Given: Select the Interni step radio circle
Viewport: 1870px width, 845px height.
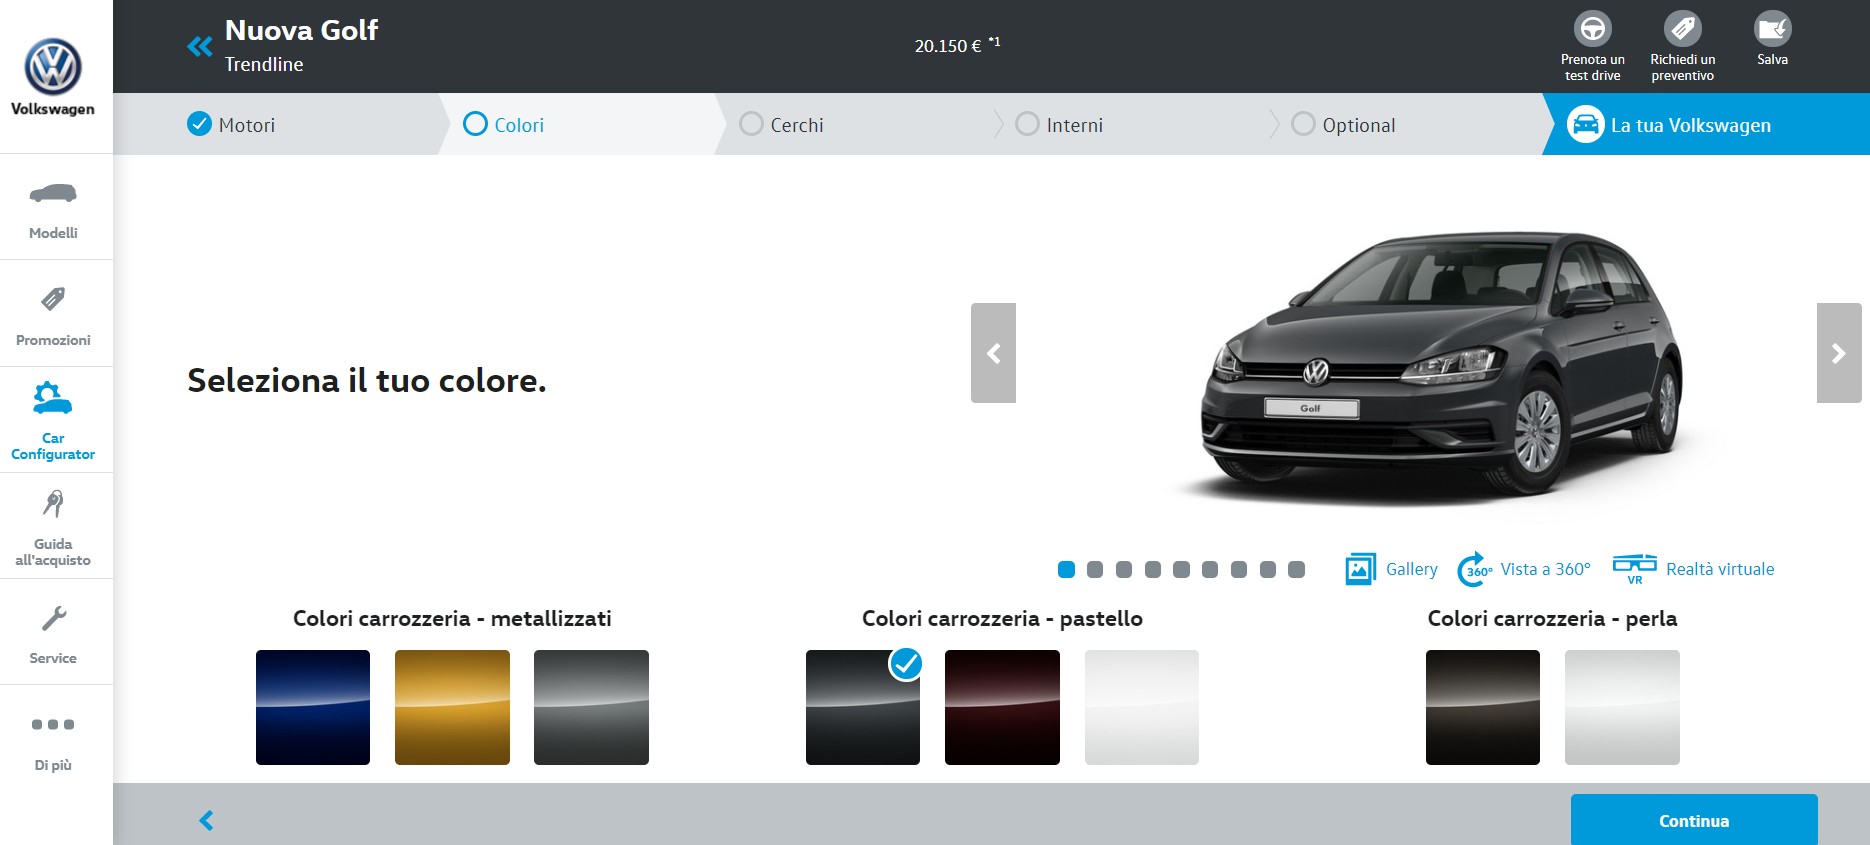Looking at the screenshot, I should [x=1027, y=124].
